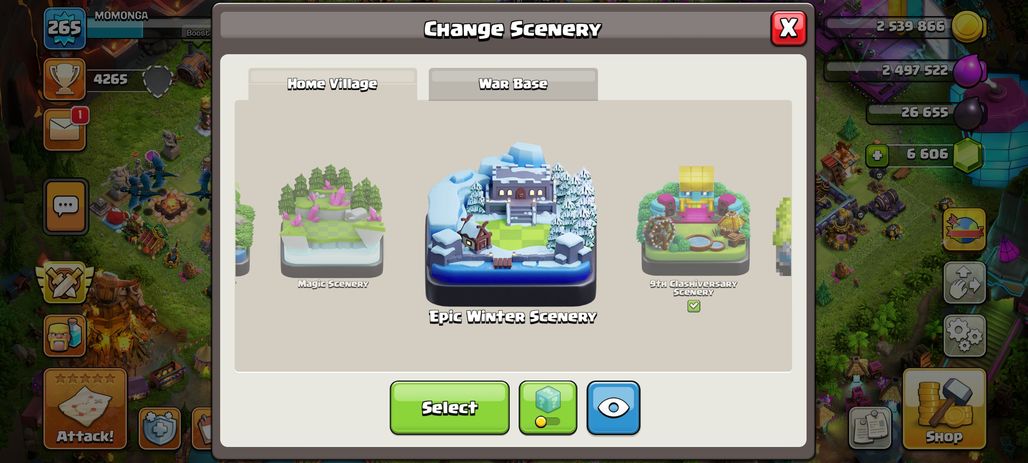Preview scenery with the eye button
Image resolution: width=1028 pixels, height=463 pixels.
pyautogui.click(x=613, y=407)
